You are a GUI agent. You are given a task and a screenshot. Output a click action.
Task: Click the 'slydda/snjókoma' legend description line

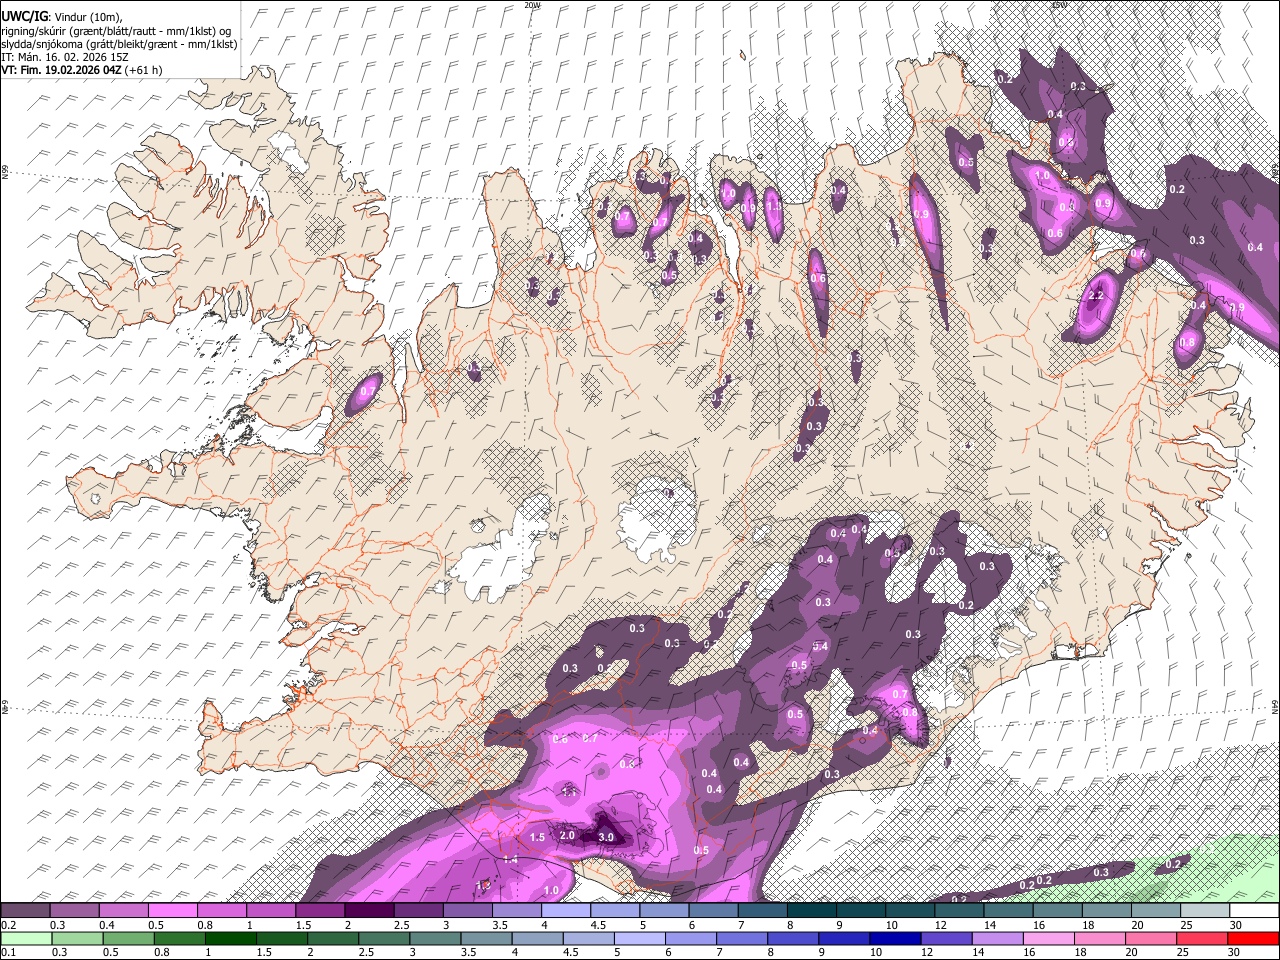pyautogui.click(x=119, y=44)
